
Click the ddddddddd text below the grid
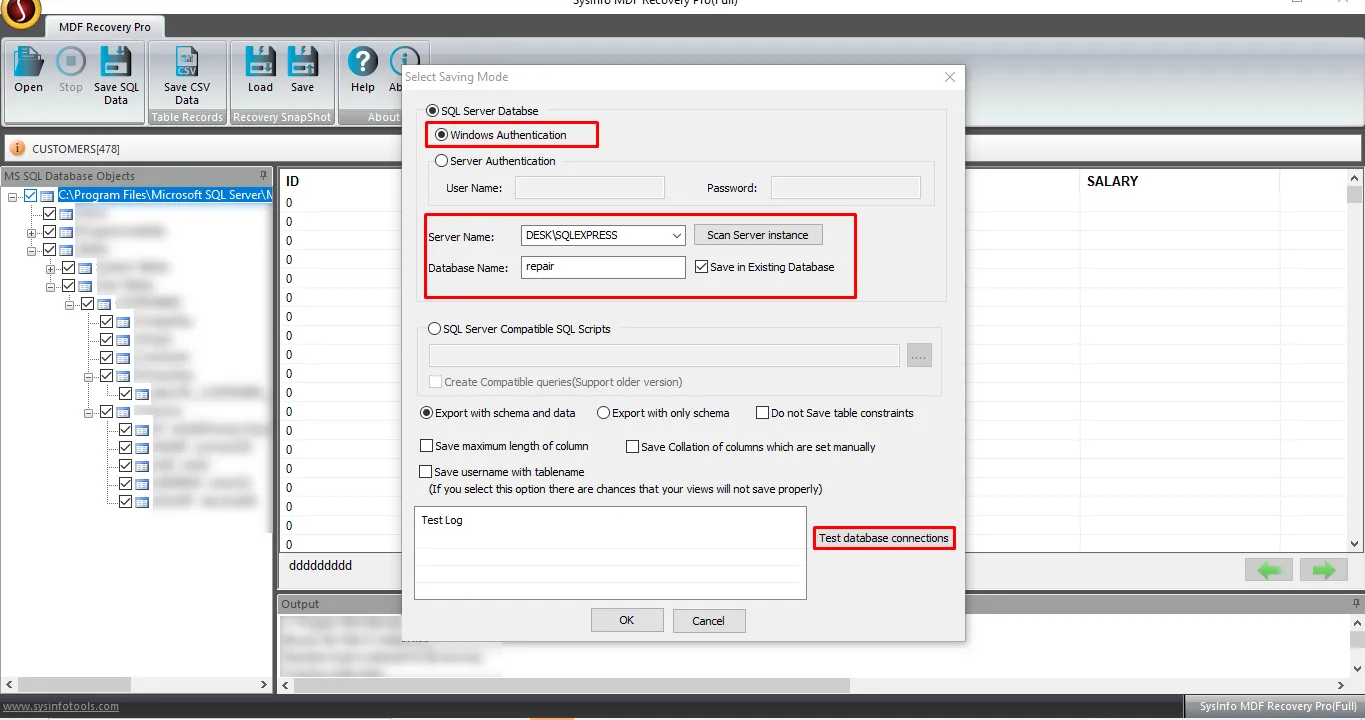[320, 565]
